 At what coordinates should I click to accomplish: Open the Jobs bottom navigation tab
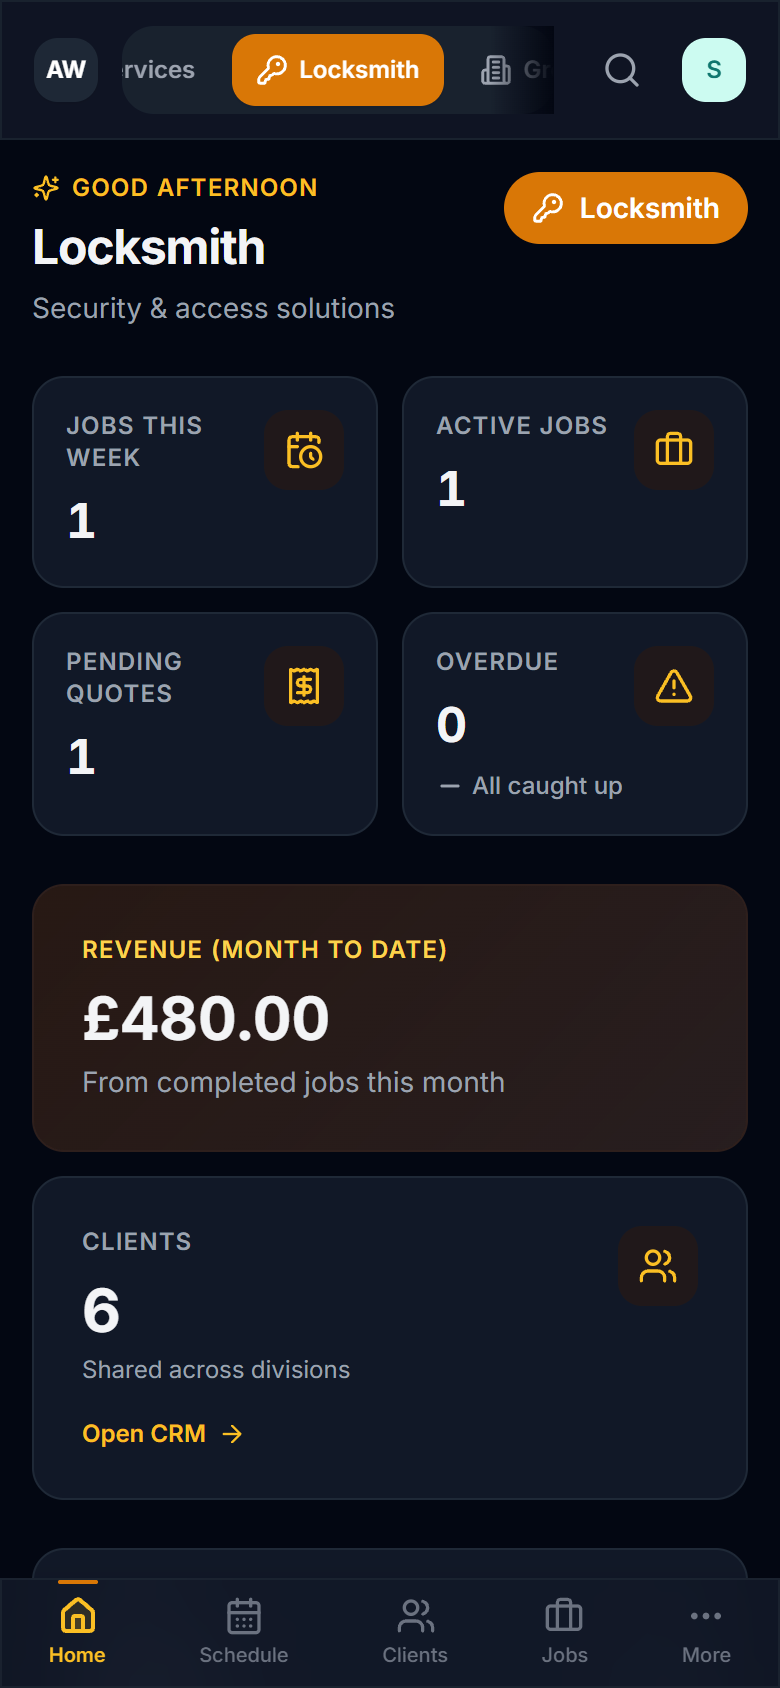click(x=564, y=1632)
